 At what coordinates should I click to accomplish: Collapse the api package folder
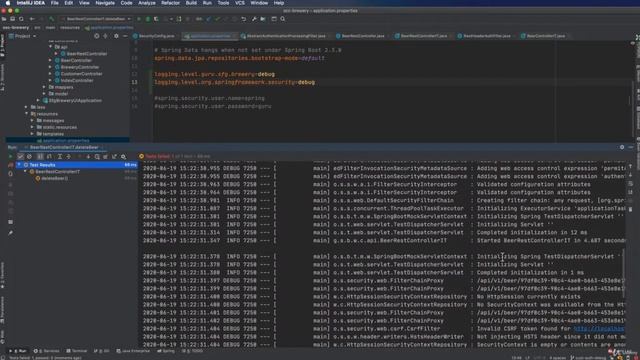(51, 47)
